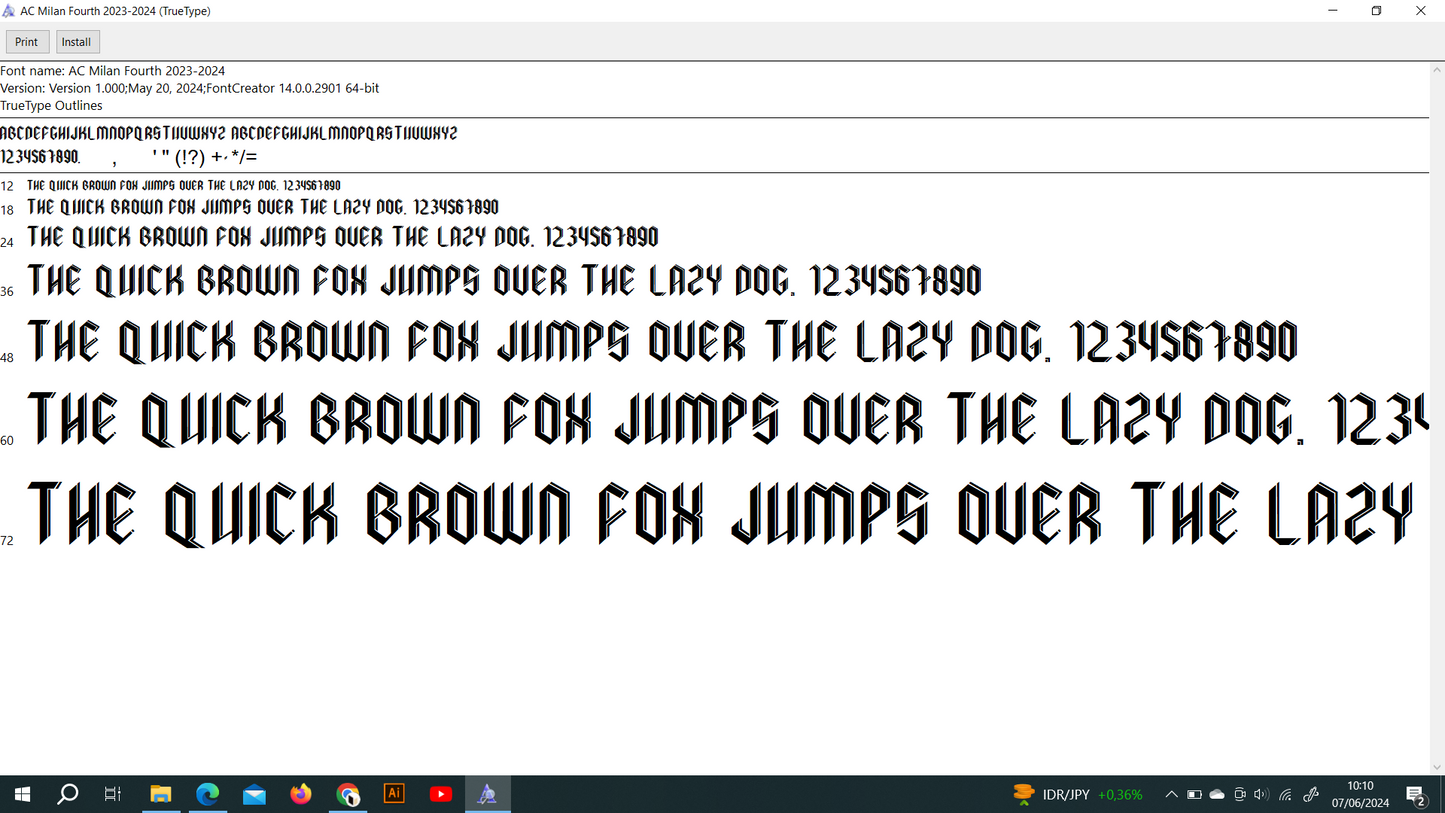Open taskbar Search magnifier
This screenshot has width=1445, height=813.
(x=67, y=794)
